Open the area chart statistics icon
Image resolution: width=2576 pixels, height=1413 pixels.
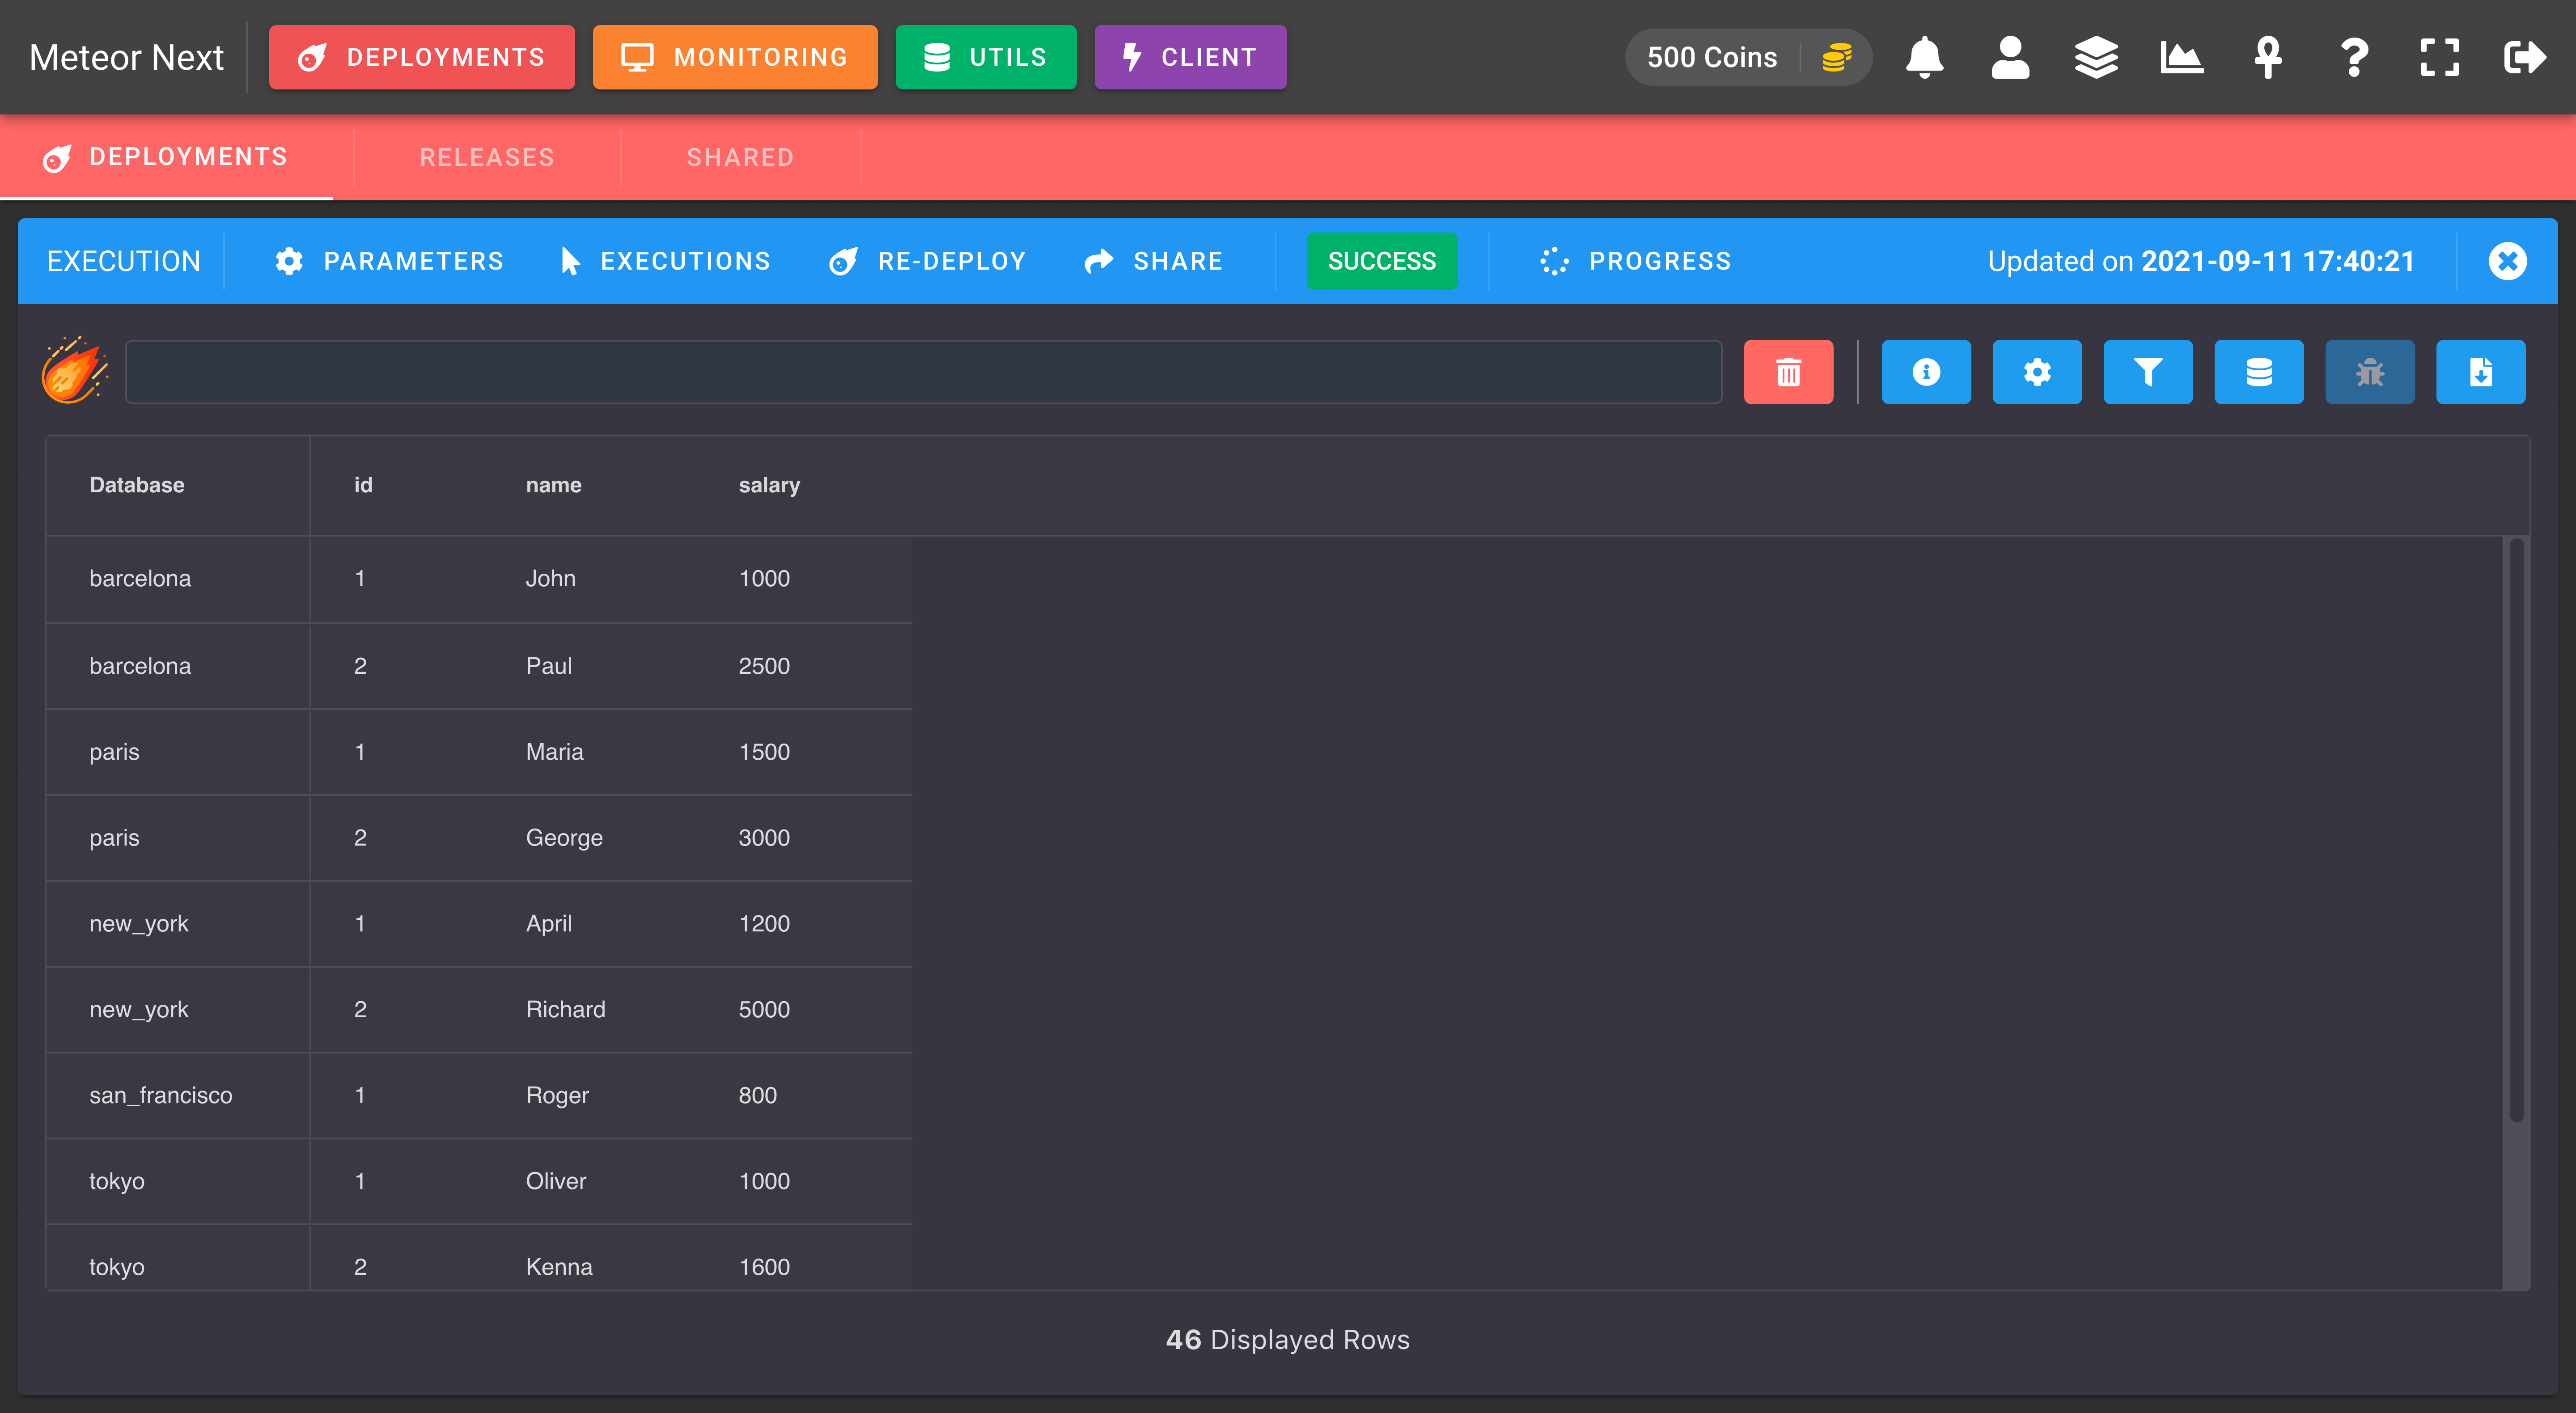pyautogui.click(x=2181, y=57)
